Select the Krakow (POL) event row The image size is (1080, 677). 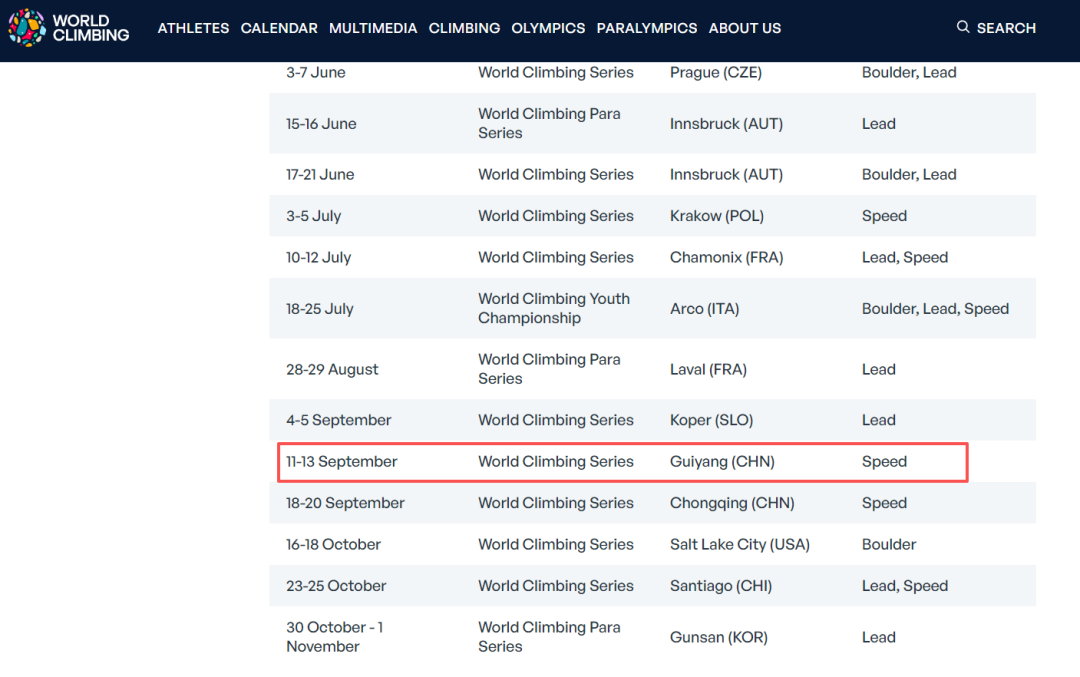(x=716, y=216)
